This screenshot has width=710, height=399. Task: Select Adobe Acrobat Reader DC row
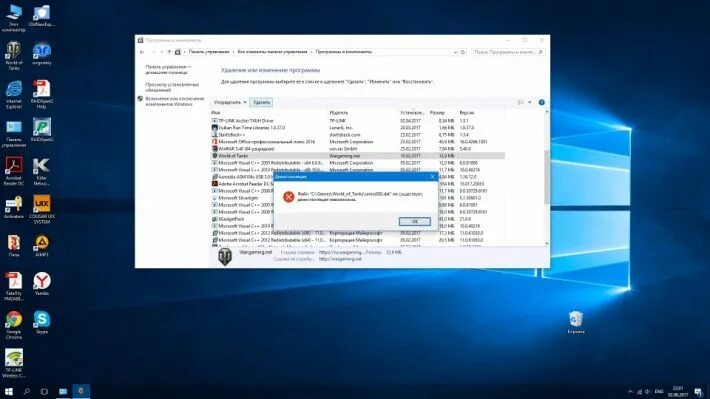pos(242,184)
